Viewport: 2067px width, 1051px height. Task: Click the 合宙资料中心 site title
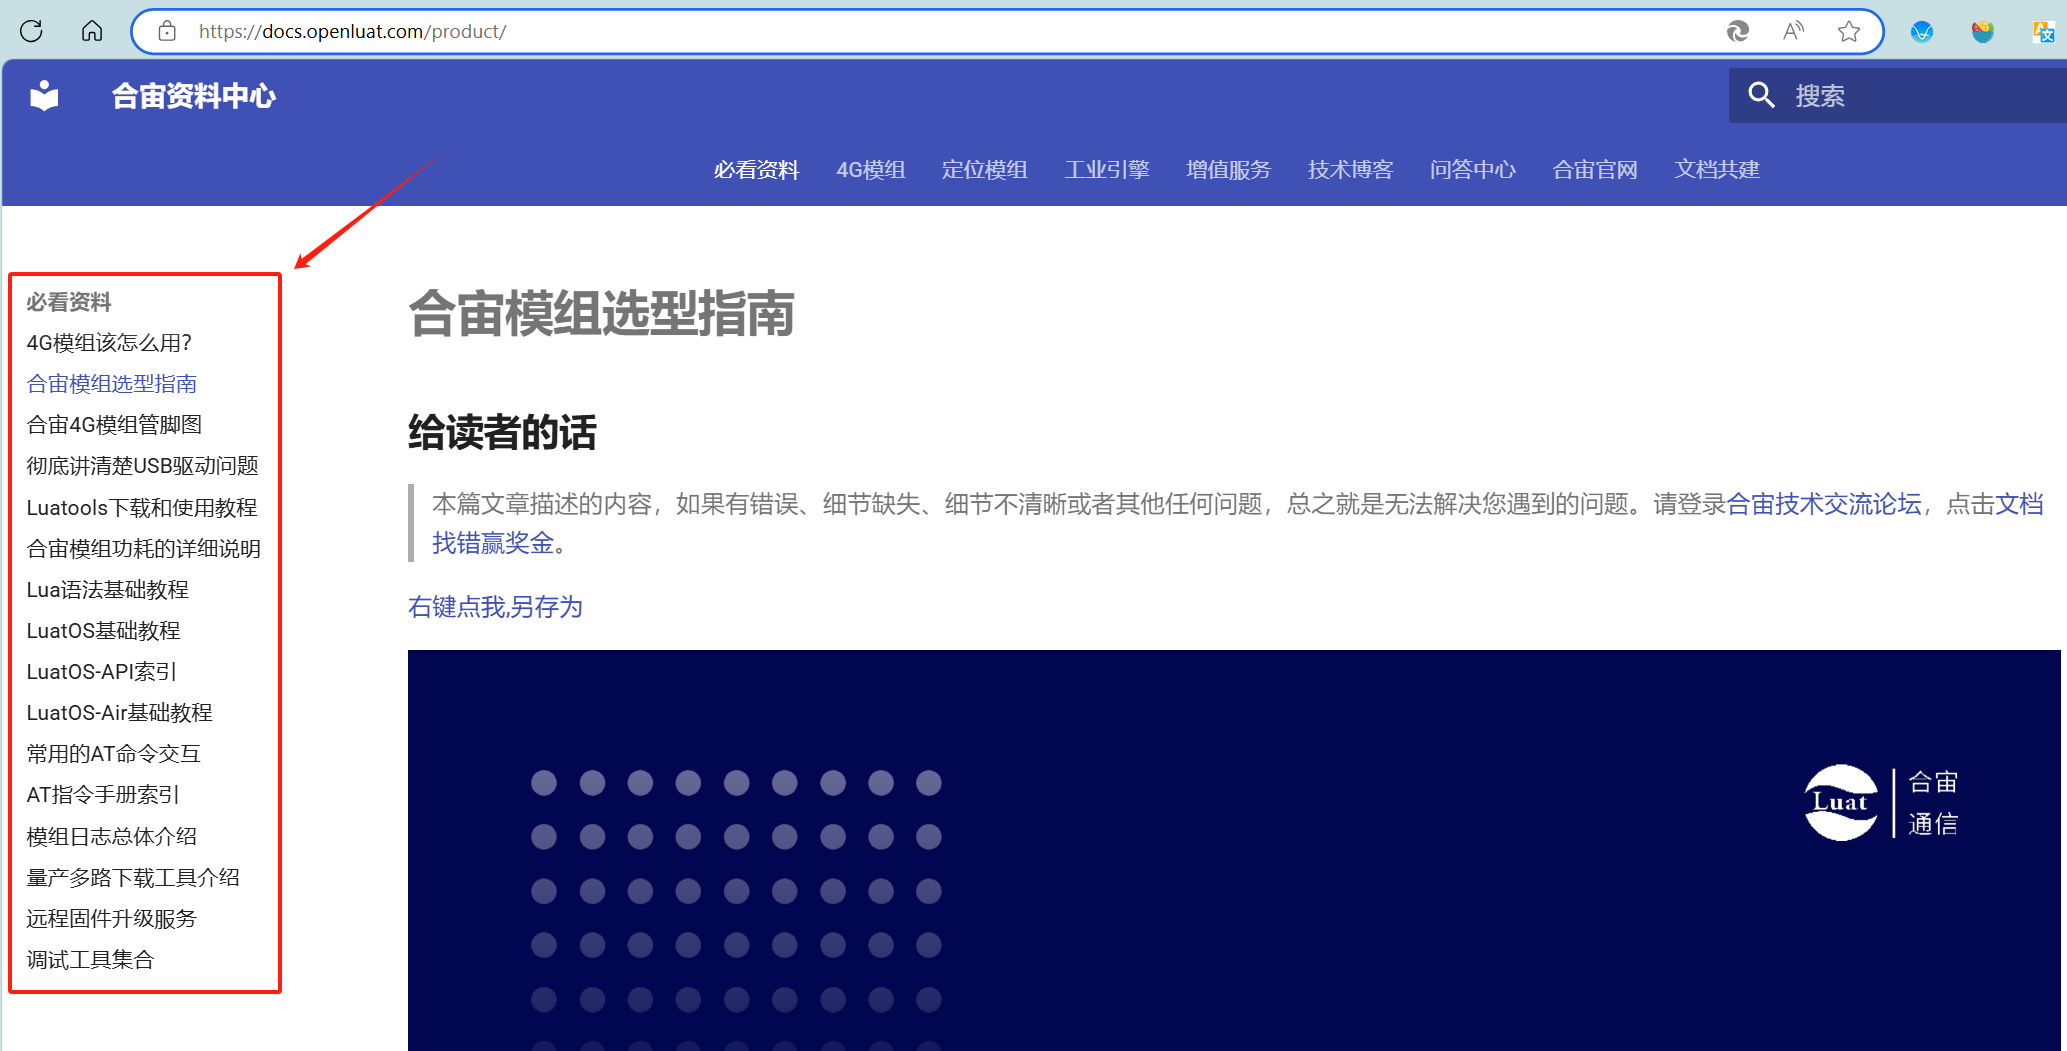click(194, 96)
